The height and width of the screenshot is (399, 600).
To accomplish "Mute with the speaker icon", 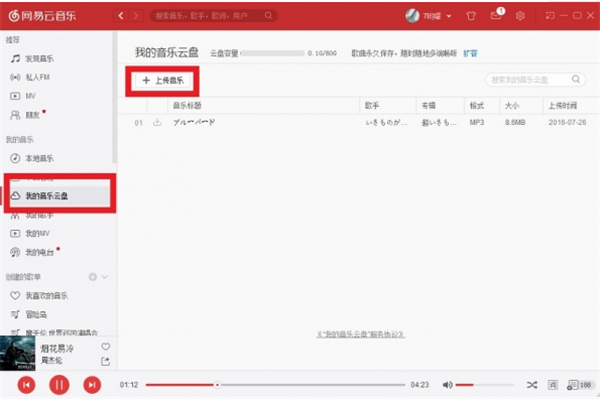I will (447, 385).
